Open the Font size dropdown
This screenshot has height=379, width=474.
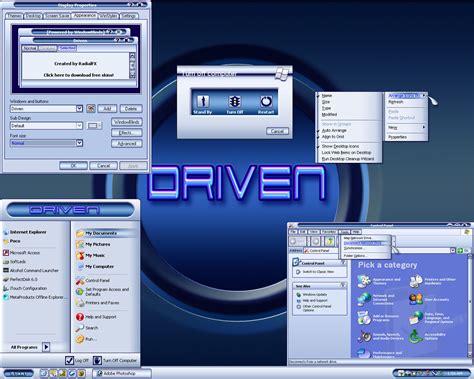coord(79,143)
